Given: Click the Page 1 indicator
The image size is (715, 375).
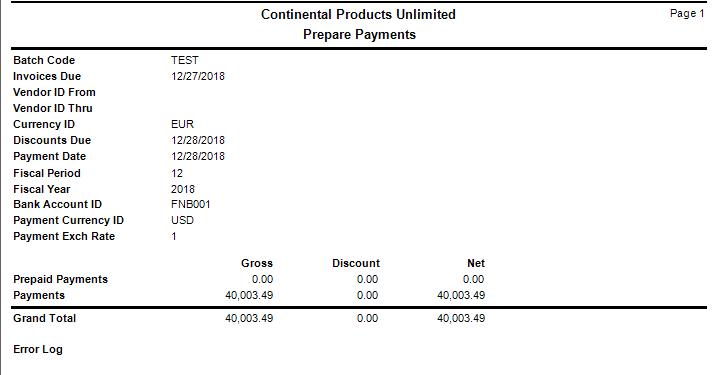Looking at the screenshot, I should click(x=687, y=14).
